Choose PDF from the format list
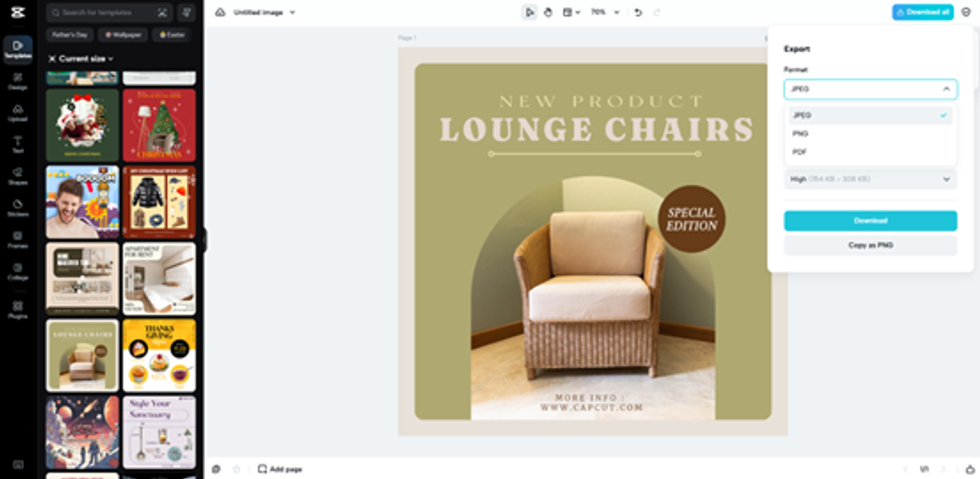The width and height of the screenshot is (980, 479). (x=800, y=152)
